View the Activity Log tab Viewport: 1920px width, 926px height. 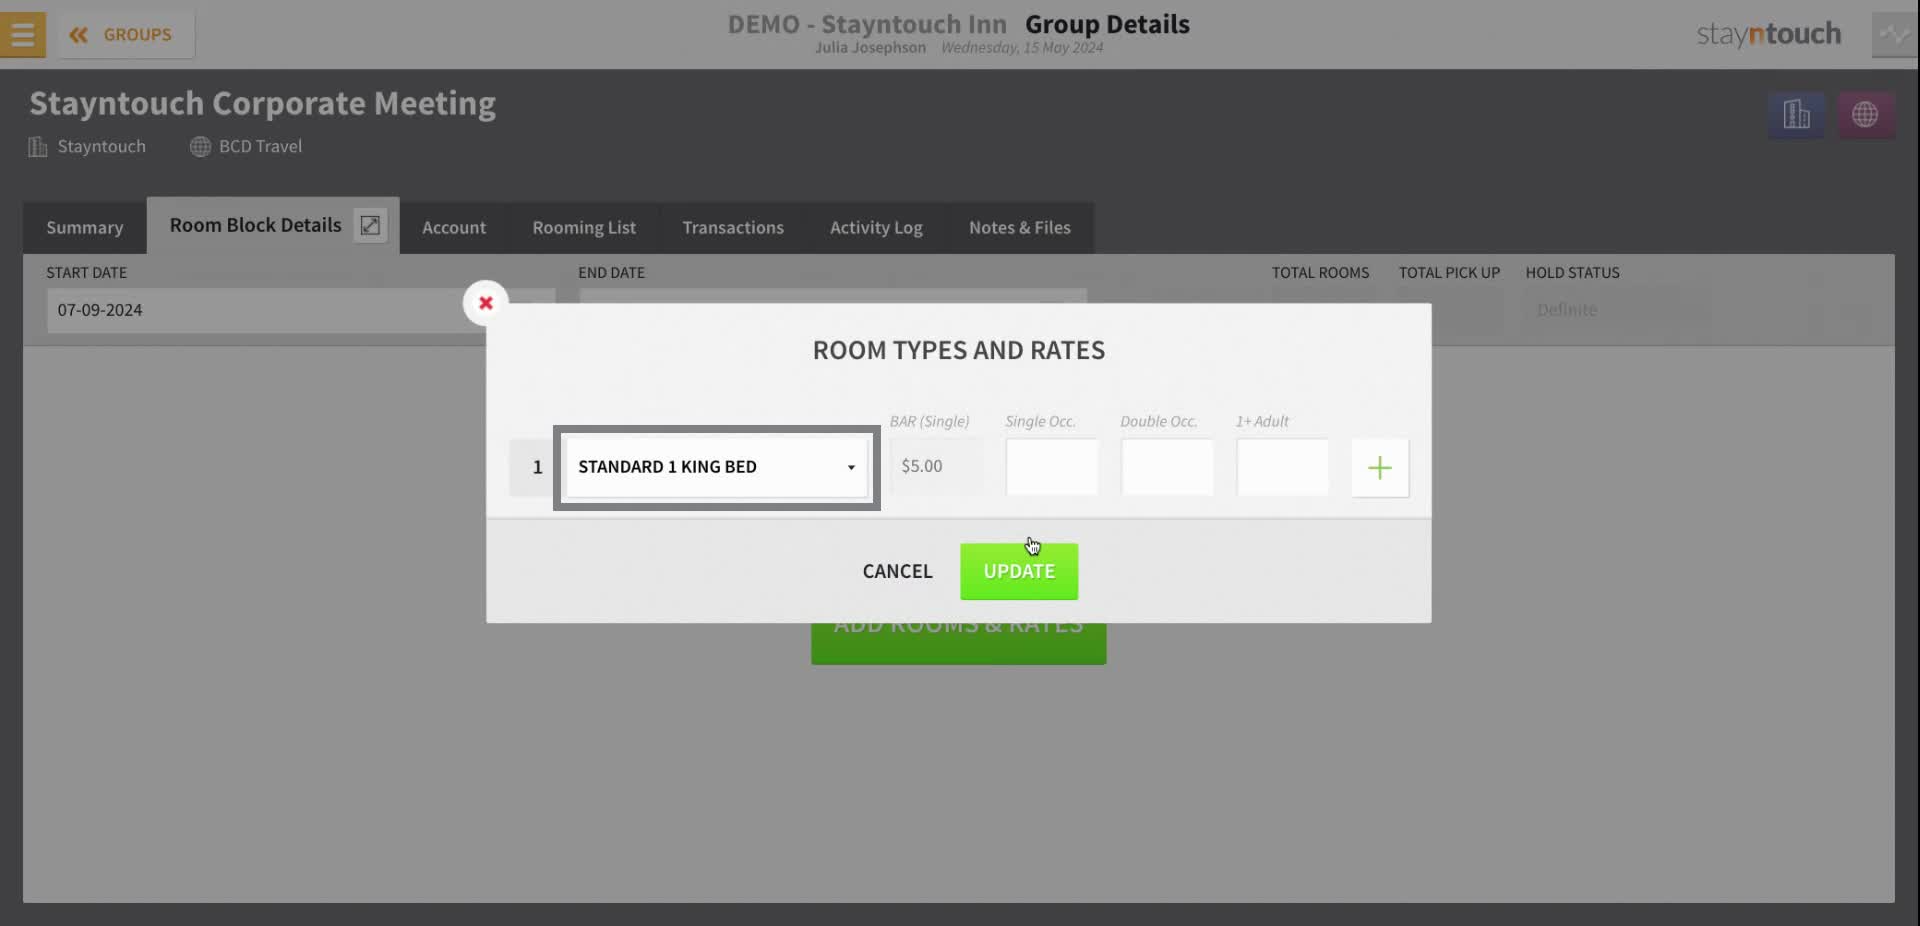coord(876,227)
